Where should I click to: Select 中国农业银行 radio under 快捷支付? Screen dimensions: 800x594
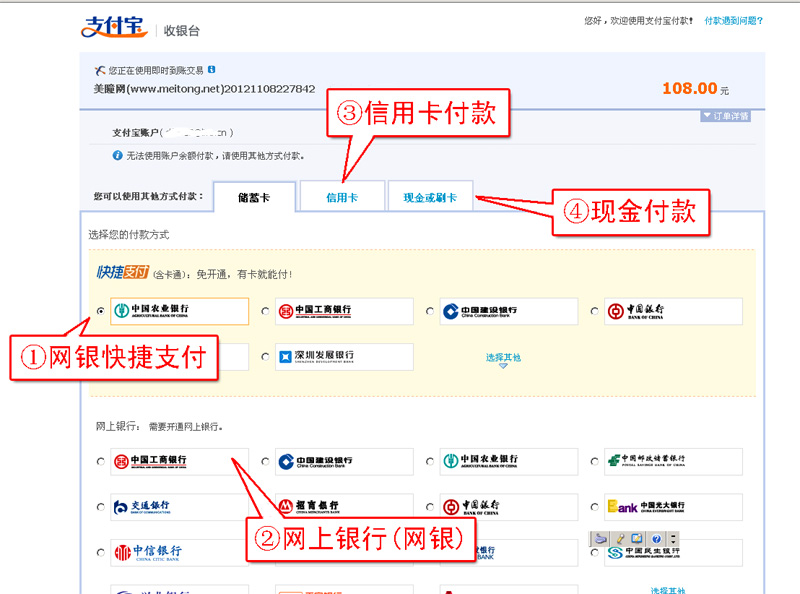point(101,311)
